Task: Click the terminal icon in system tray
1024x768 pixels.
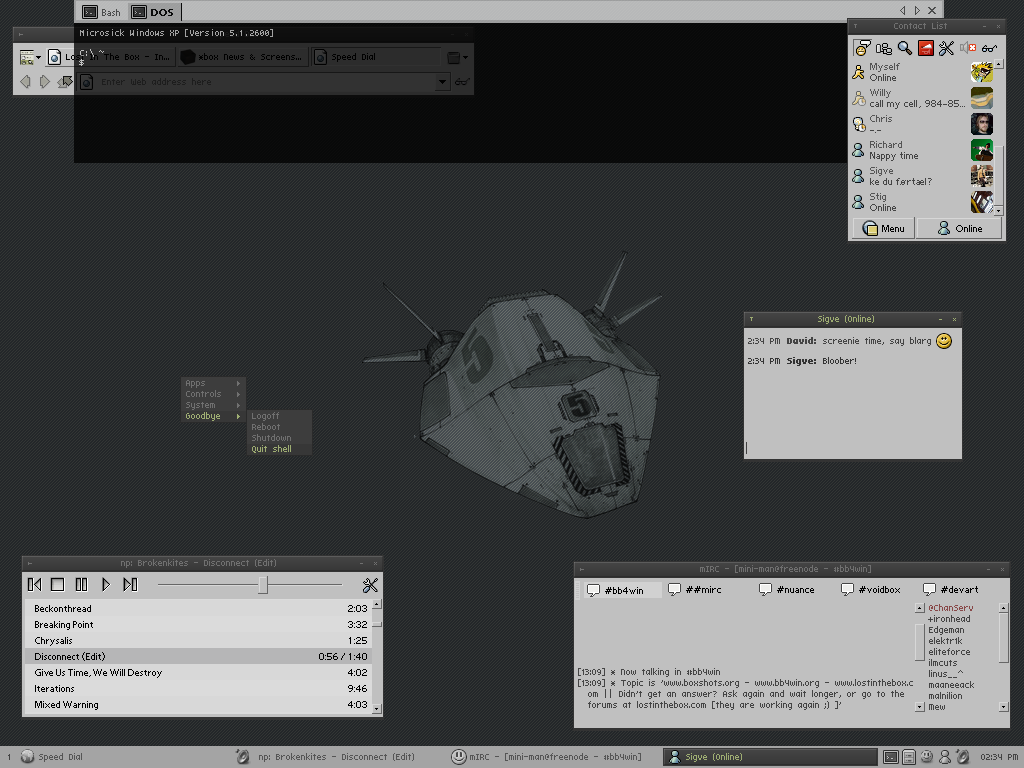Action: 891,757
